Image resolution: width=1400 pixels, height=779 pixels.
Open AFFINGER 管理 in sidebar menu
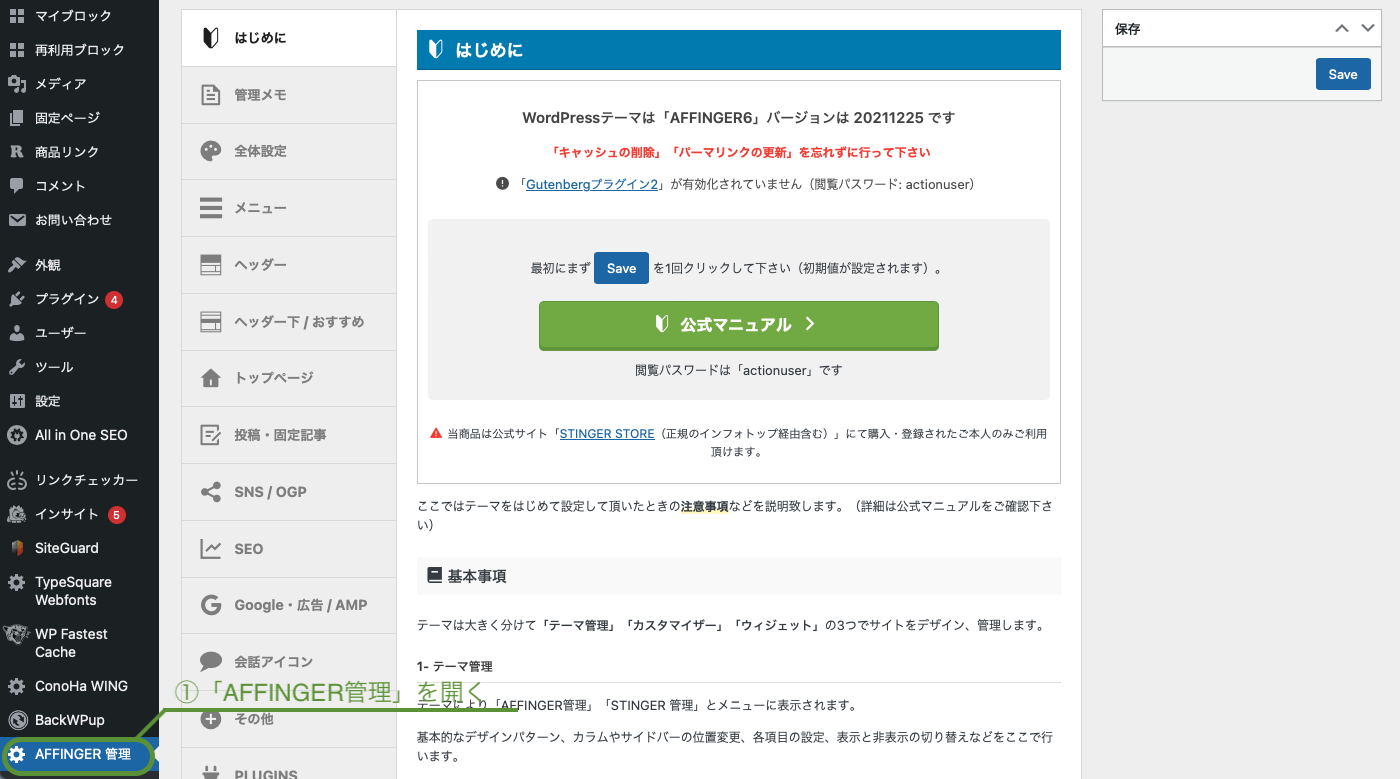click(x=79, y=754)
